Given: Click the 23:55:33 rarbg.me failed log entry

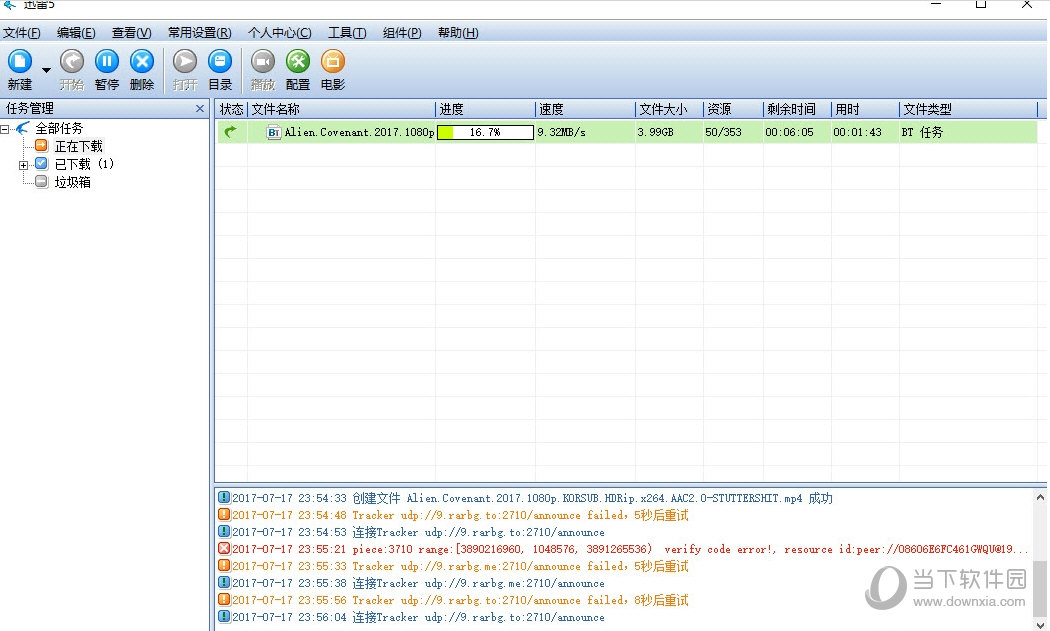Looking at the screenshot, I should [460, 566].
